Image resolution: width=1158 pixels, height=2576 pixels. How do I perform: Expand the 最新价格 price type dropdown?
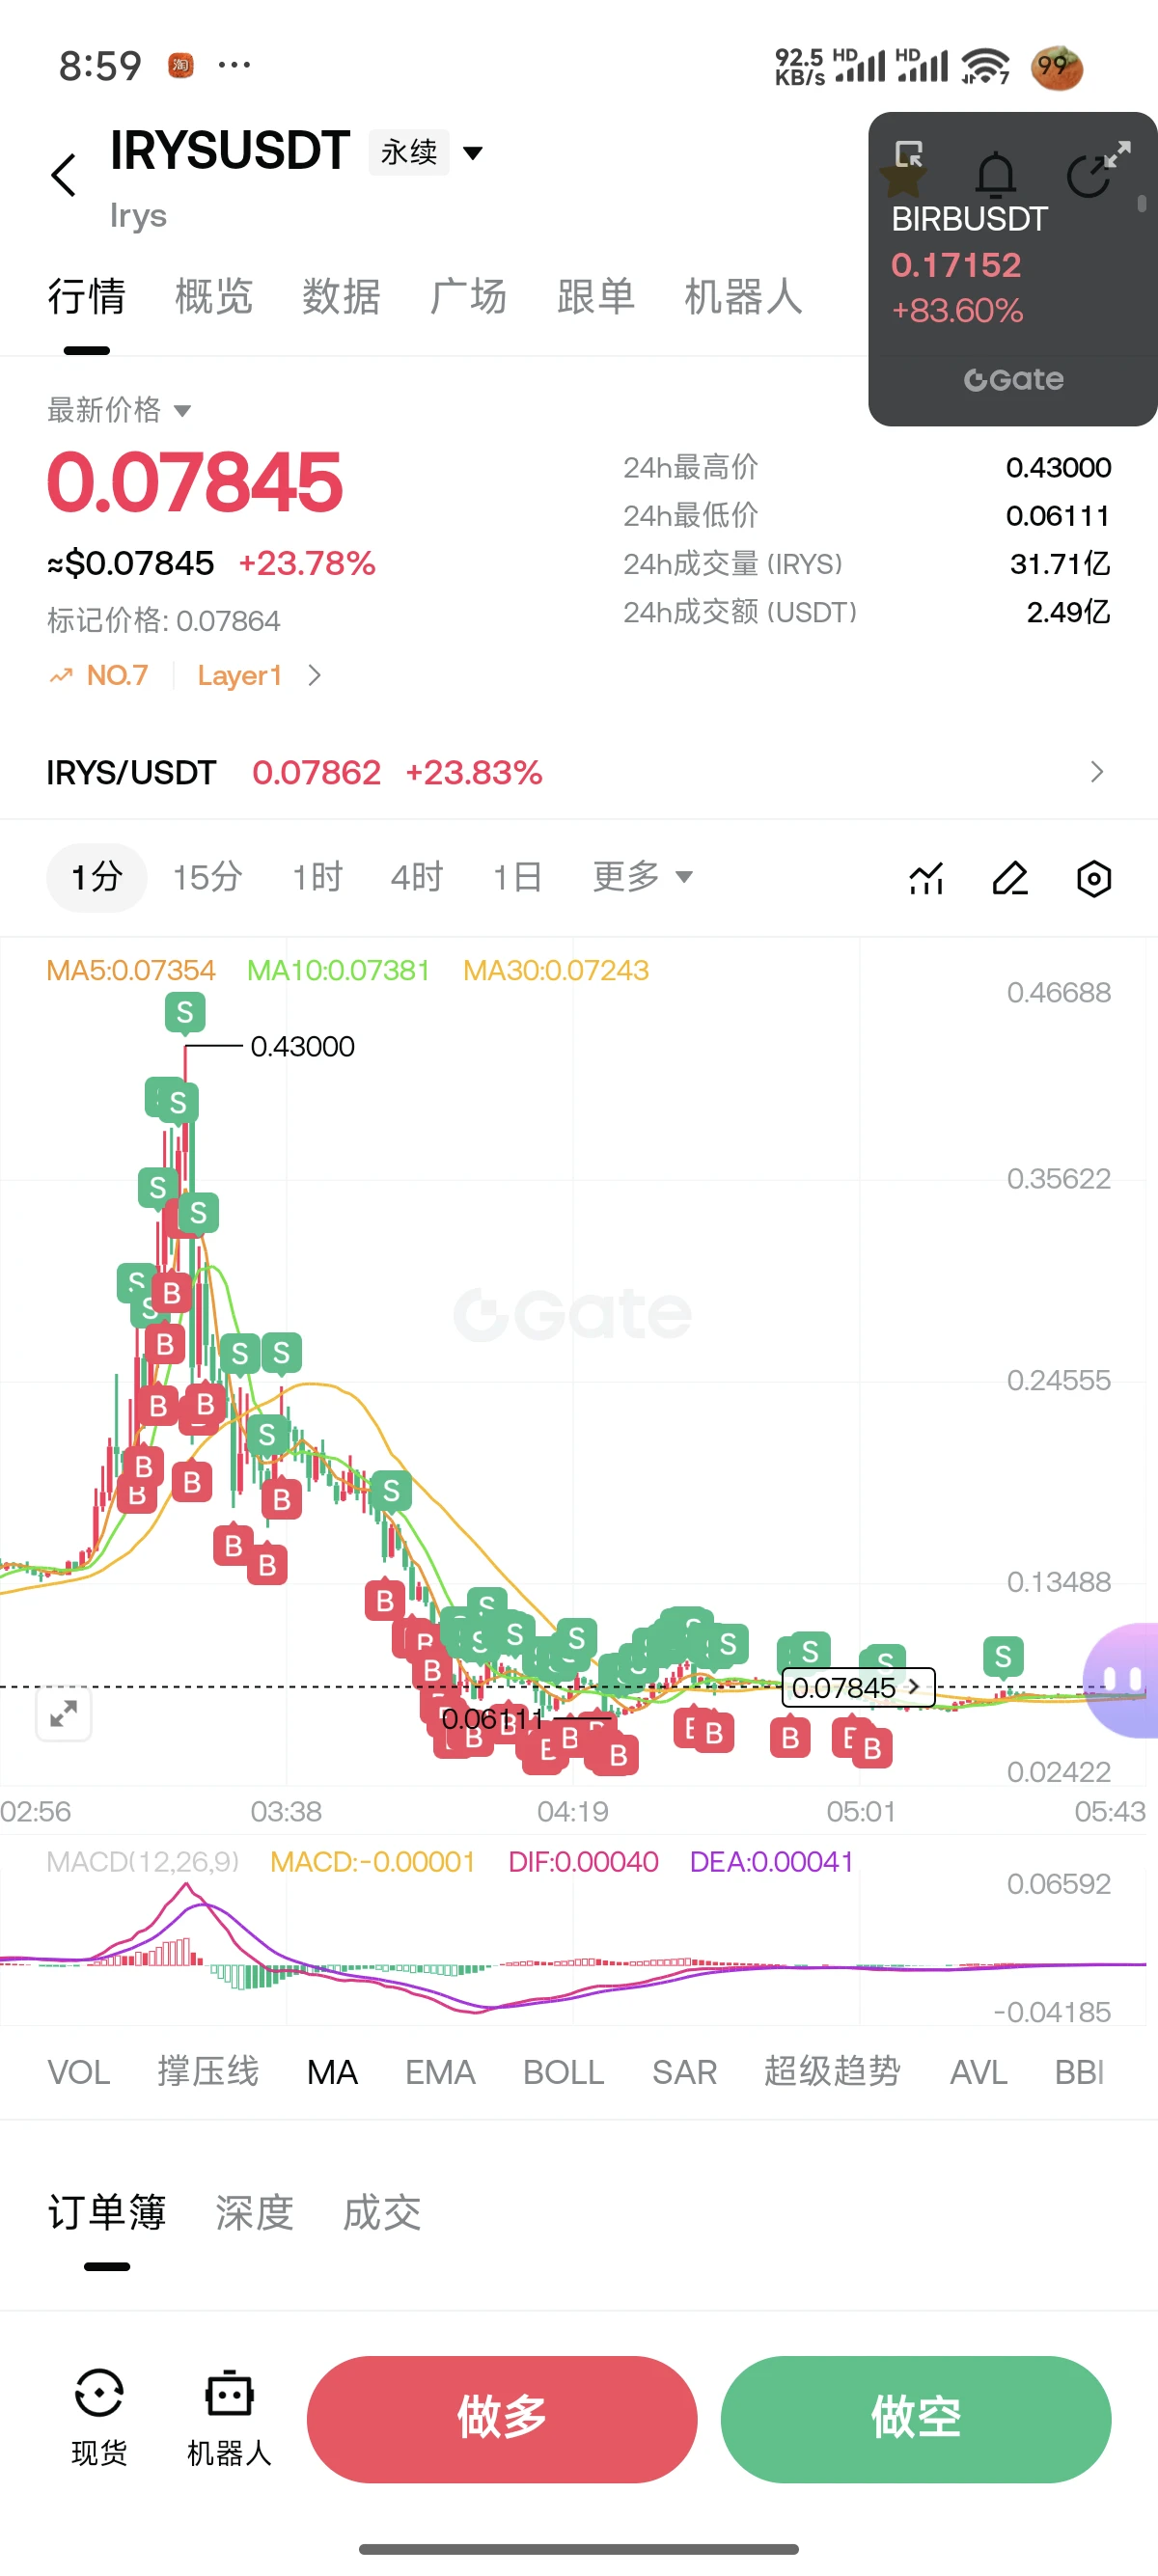coord(119,410)
